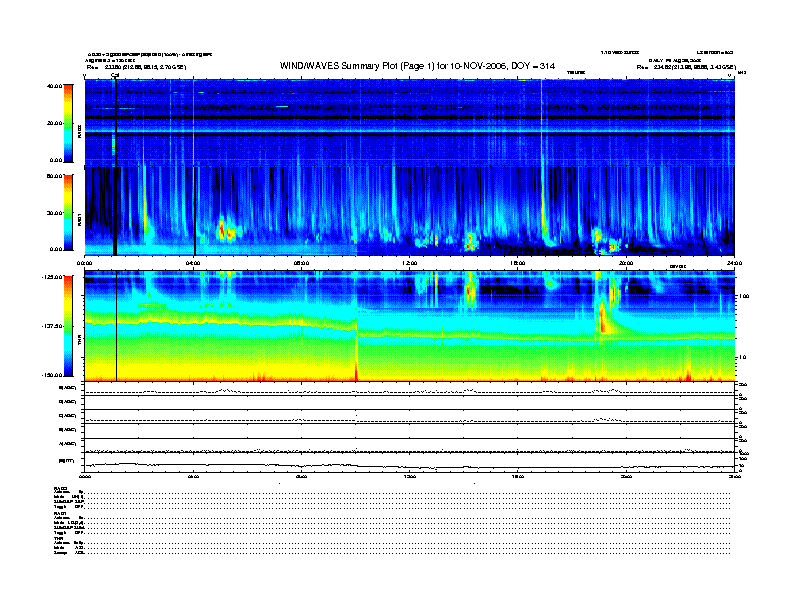Select the 20.00 label on RAD2 color bar
Viewport: 792px width, 612px height.
(x=54, y=123)
